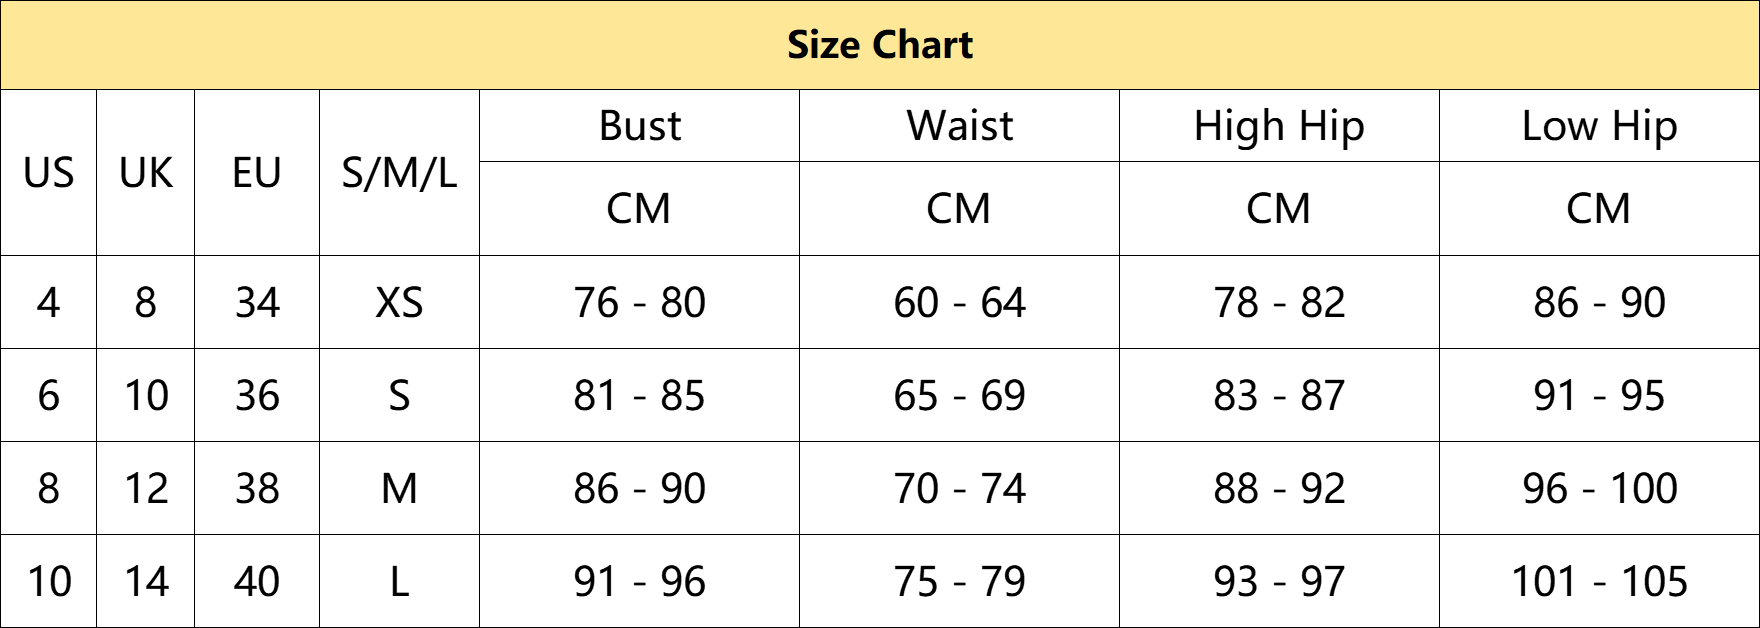The image size is (1760, 628).
Task: Select the XS size cell
Action: pyautogui.click(x=399, y=302)
